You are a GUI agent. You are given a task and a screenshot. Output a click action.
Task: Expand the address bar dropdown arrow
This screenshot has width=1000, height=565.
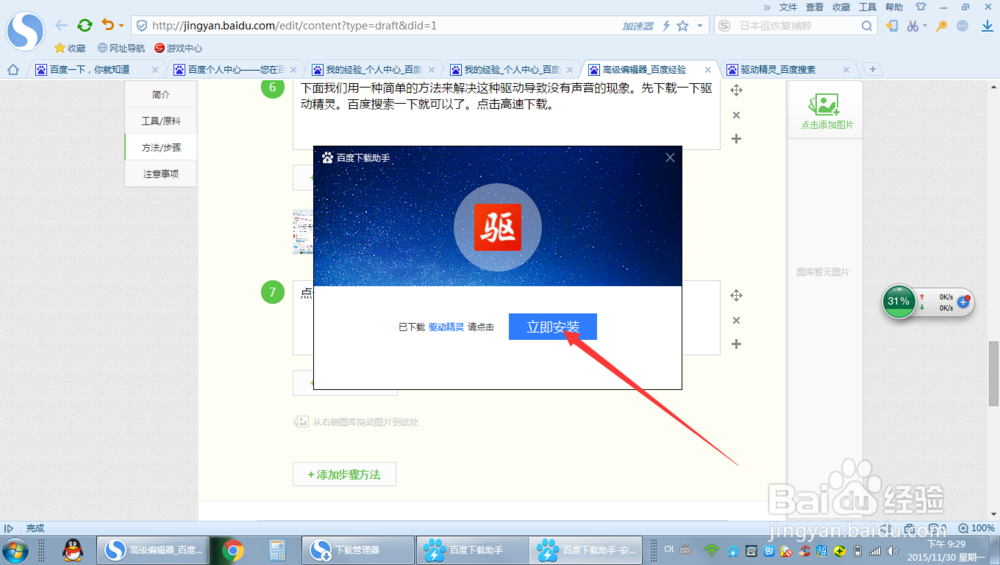click(x=700, y=26)
